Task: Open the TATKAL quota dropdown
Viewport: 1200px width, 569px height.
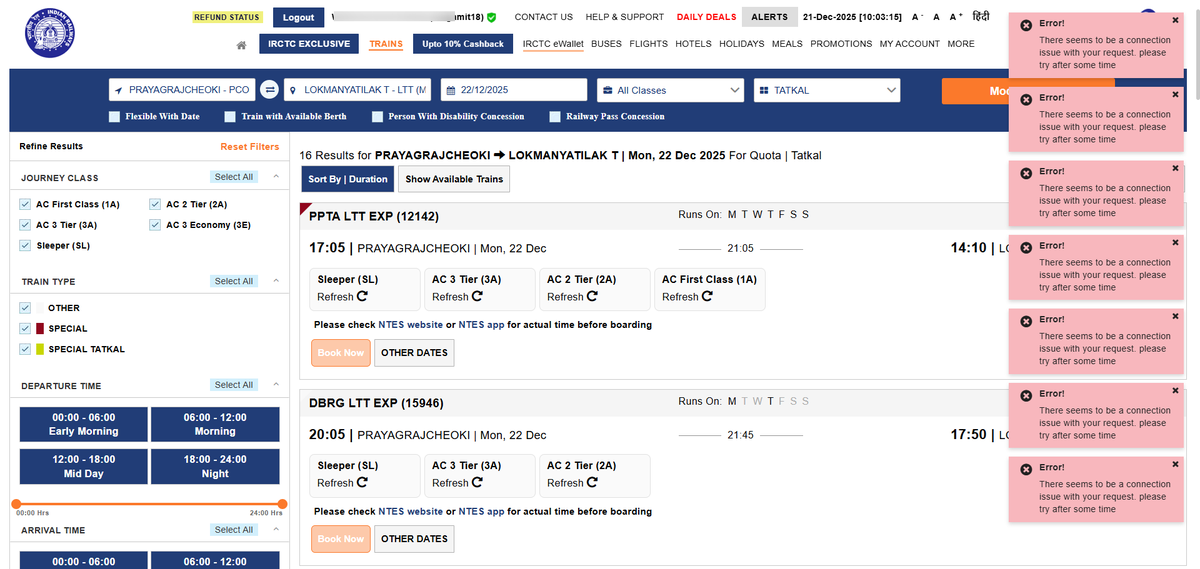Action: tap(828, 90)
